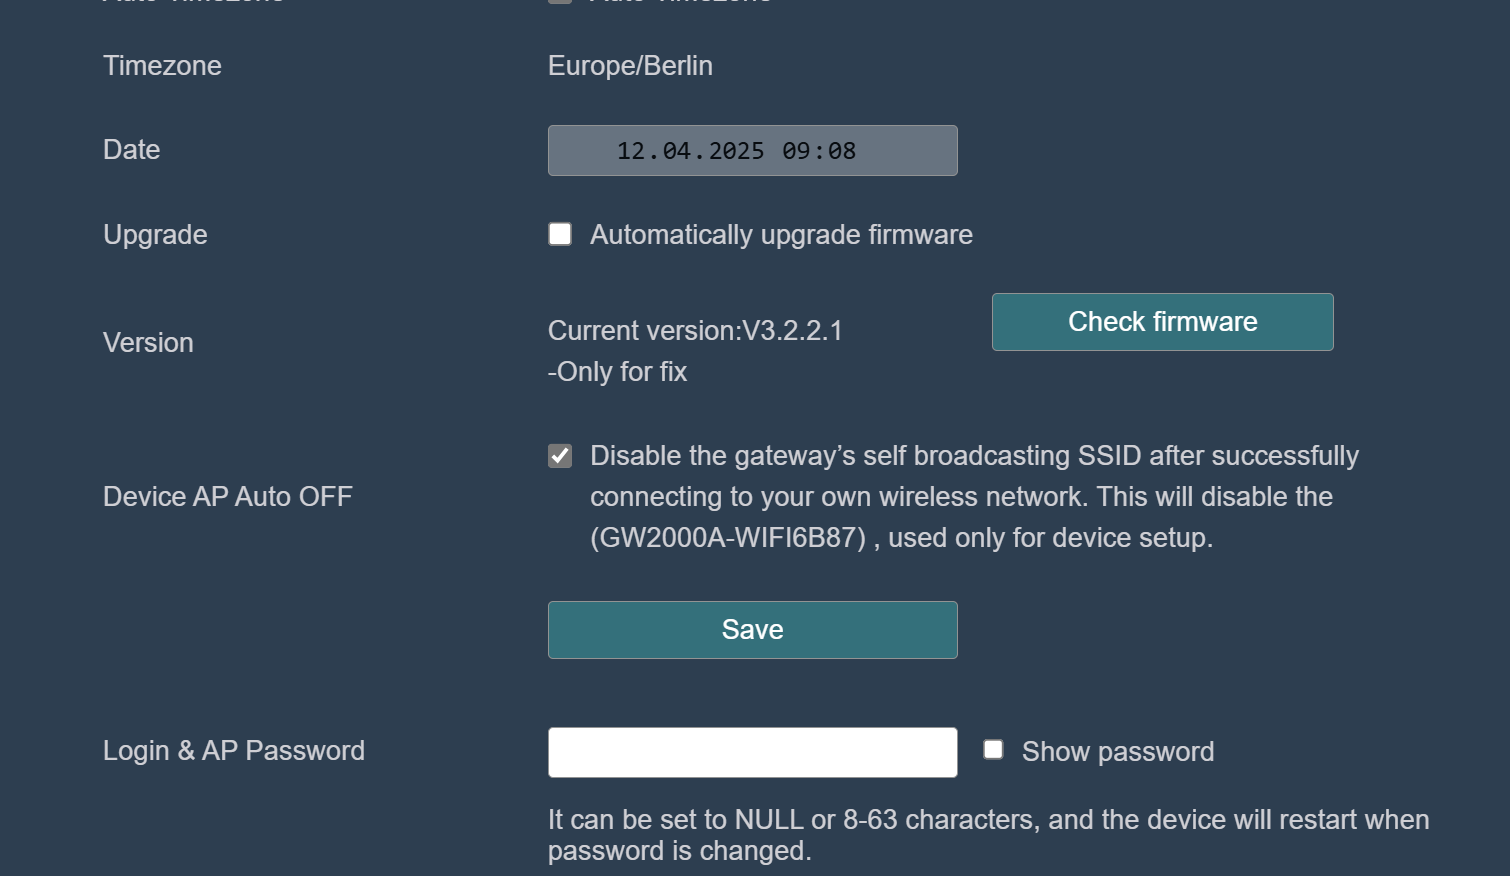Click the Timezone label
The image size is (1510, 876).
pyautogui.click(x=161, y=65)
